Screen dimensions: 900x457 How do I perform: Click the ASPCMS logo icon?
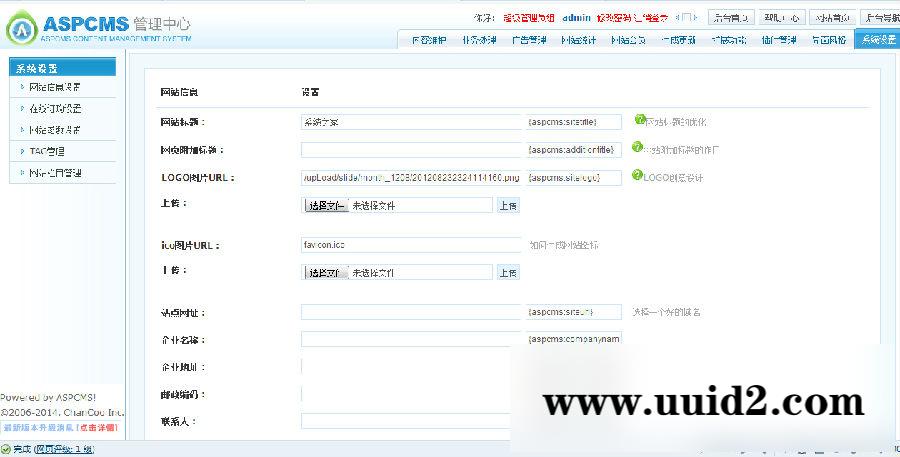(x=22, y=28)
